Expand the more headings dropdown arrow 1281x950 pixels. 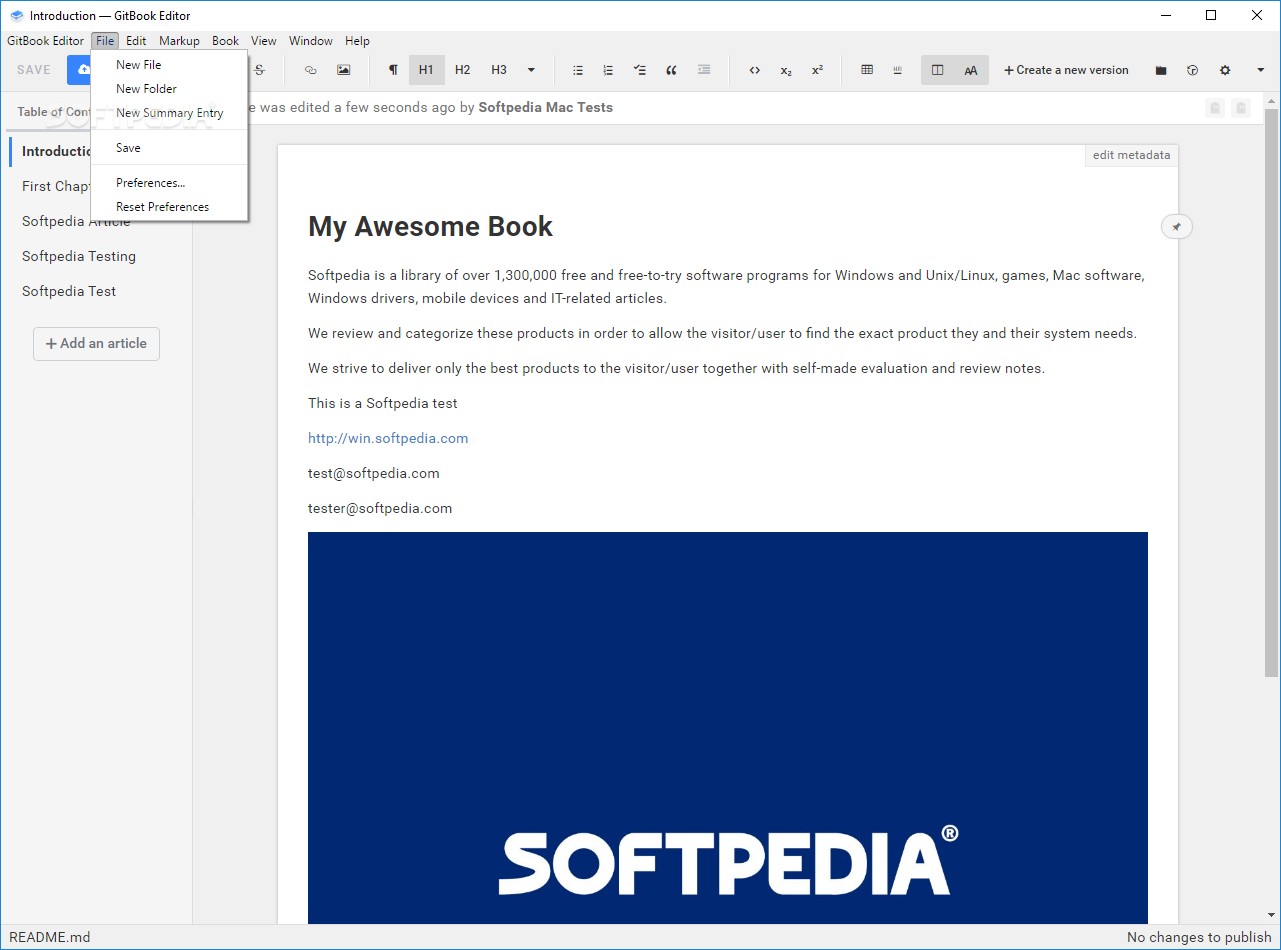point(531,70)
